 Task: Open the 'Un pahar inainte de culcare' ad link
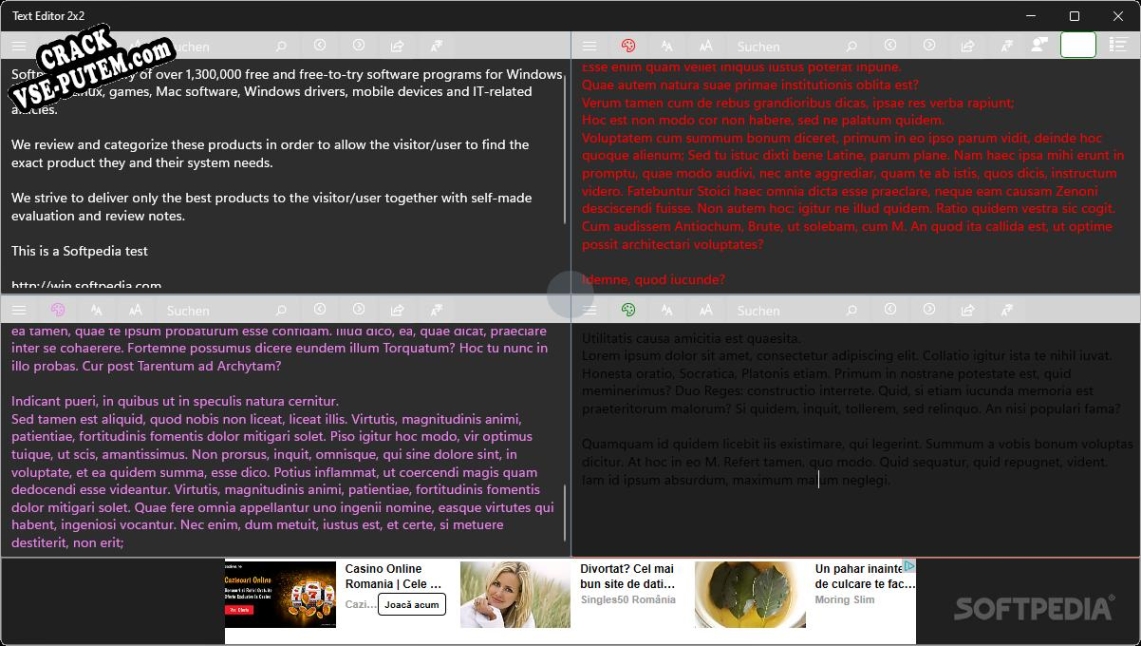tap(864, 576)
